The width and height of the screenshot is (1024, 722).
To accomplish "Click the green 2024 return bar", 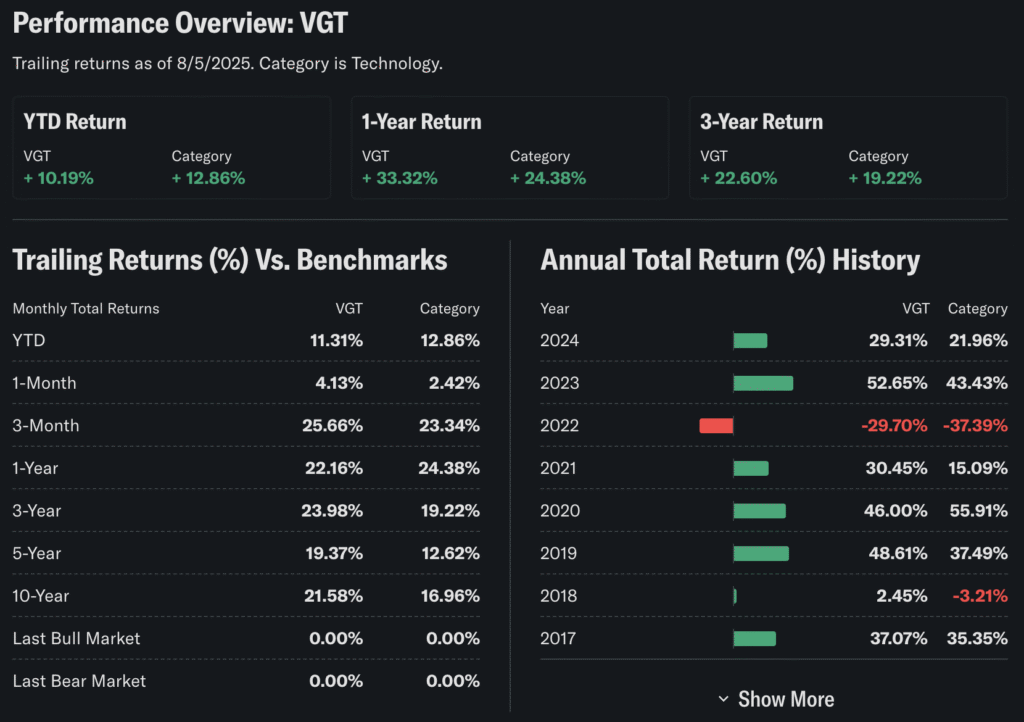I will click(750, 341).
